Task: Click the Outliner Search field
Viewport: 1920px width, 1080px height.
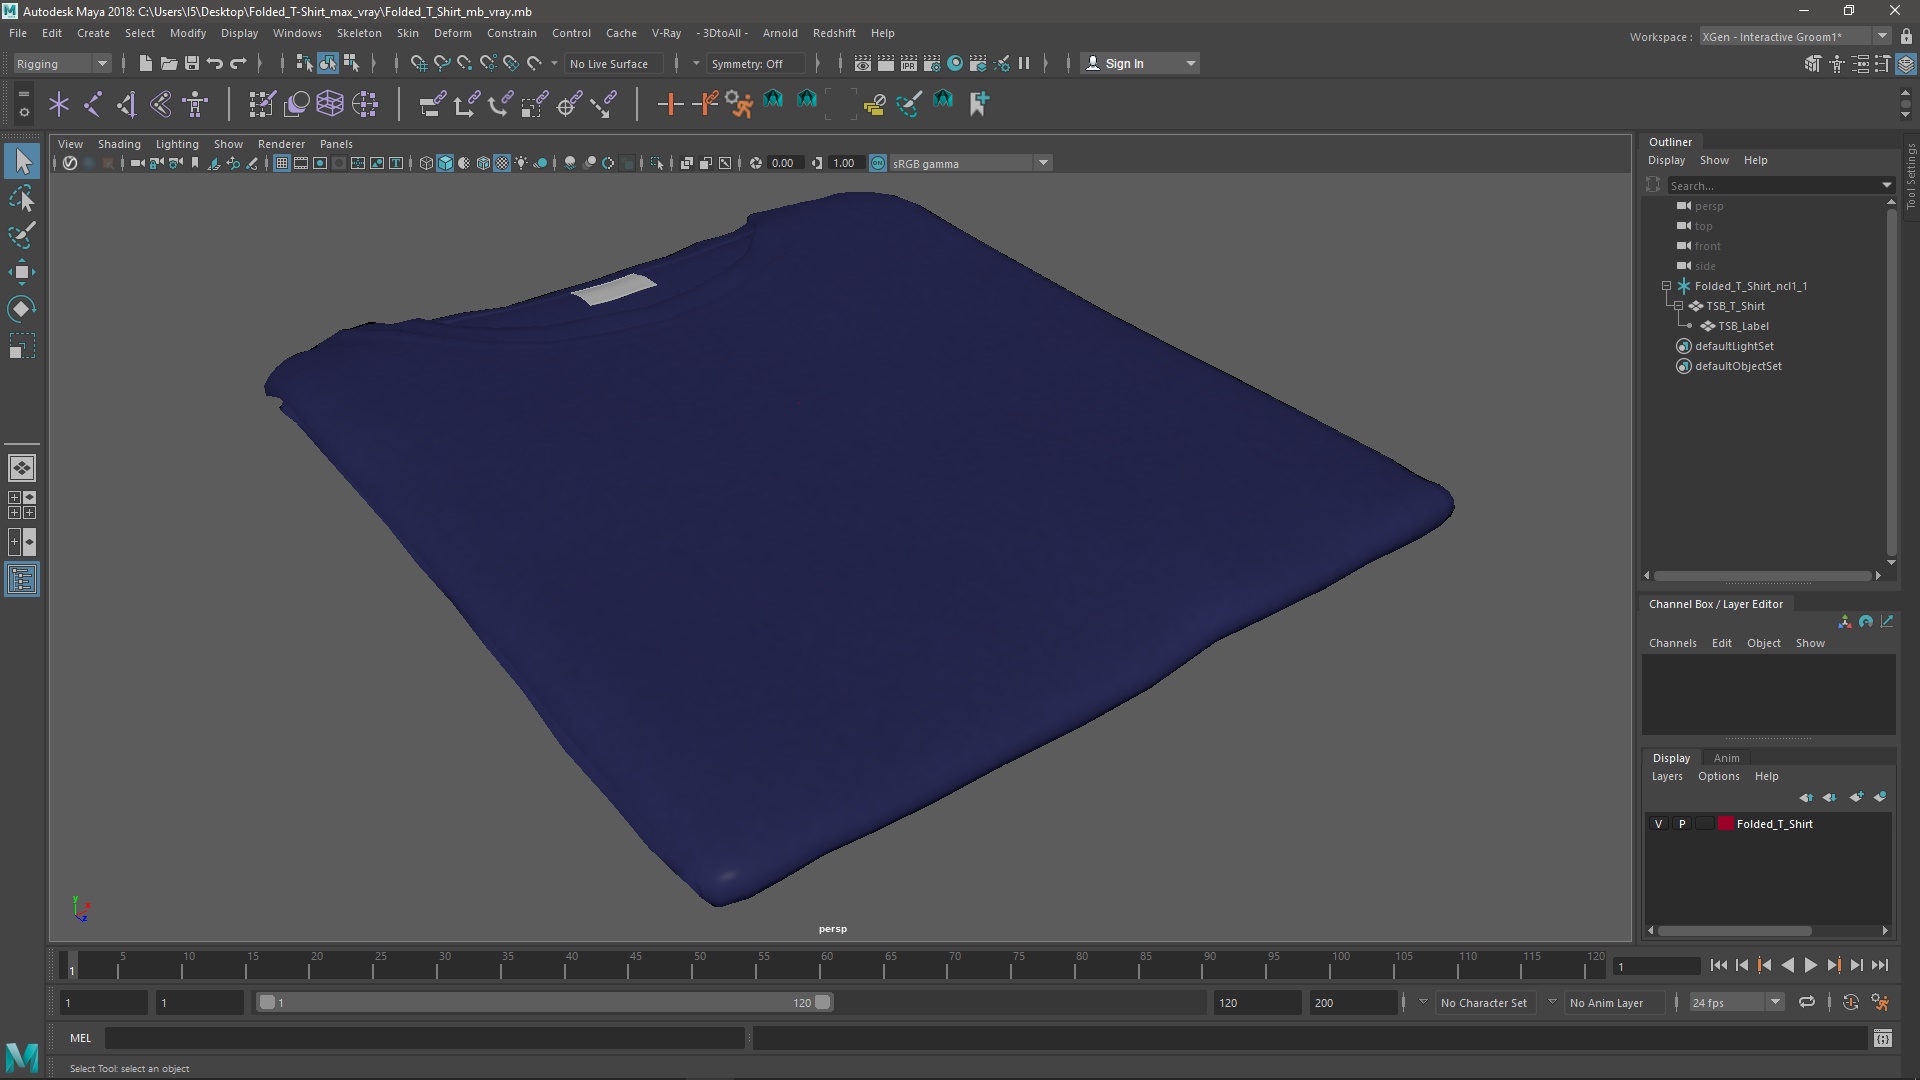Action: click(1773, 185)
